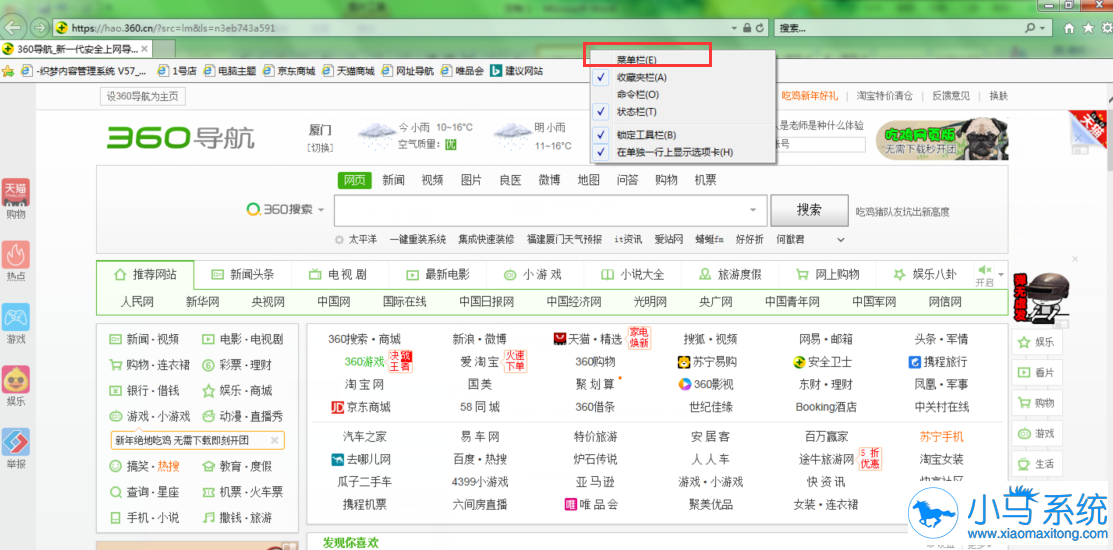The height and width of the screenshot is (550, 1113).
Task: Close the 360导航 browser tab
Action: pos(144,49)
